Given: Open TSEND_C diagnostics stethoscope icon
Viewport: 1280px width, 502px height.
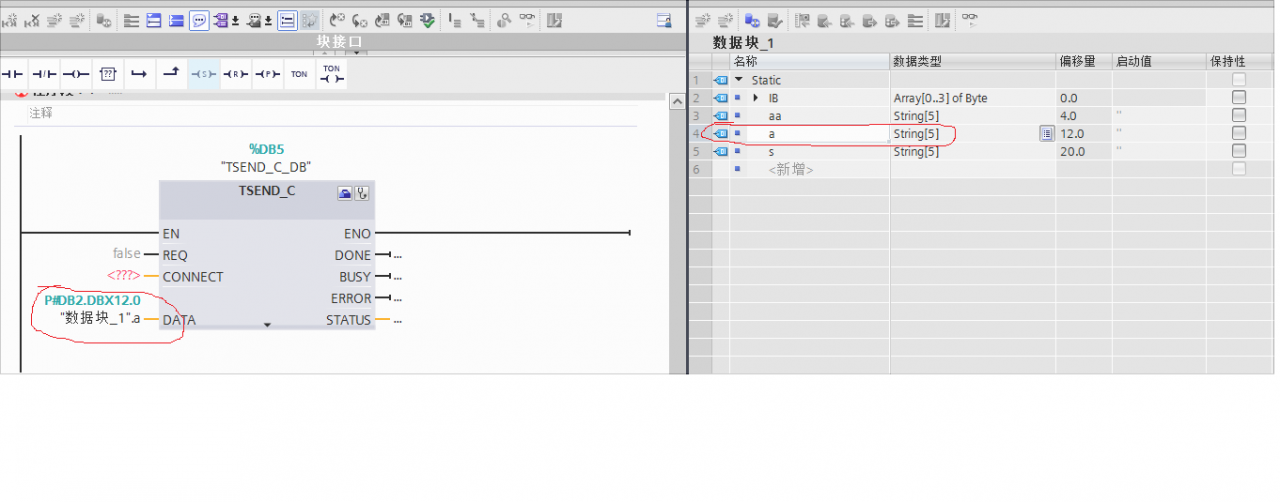Looking at the screenshot, I should coord(362,194).
